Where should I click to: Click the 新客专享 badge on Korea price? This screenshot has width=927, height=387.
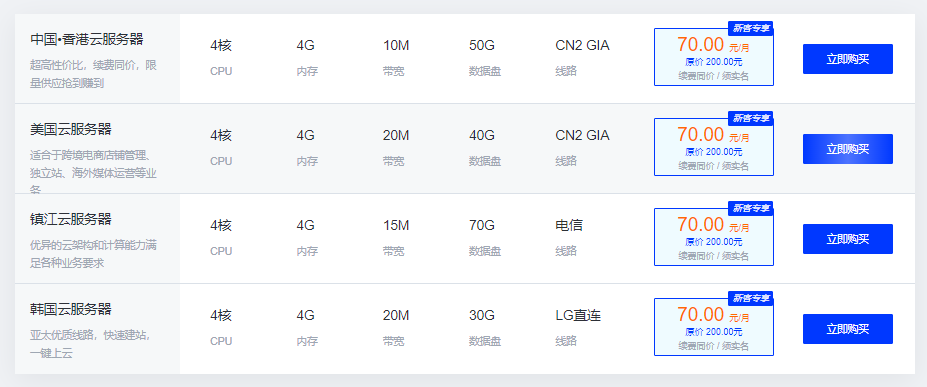[751, 298]
